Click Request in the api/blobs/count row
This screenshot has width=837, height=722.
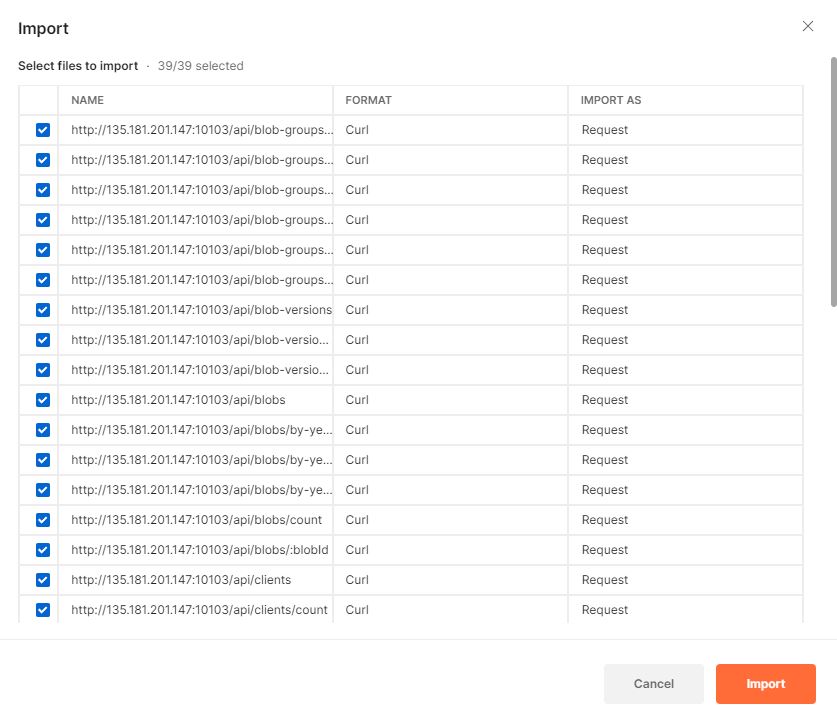(605, 520)
